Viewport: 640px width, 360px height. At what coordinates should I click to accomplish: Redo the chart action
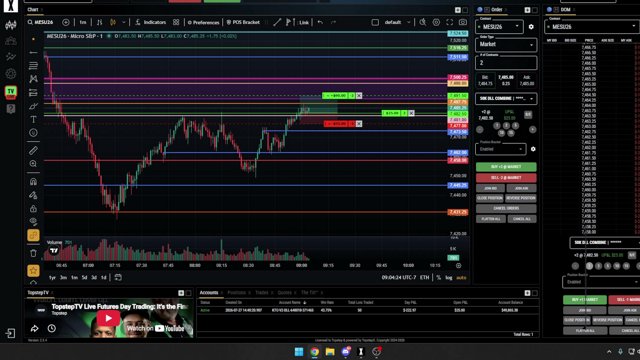click(x=333, y=22)
